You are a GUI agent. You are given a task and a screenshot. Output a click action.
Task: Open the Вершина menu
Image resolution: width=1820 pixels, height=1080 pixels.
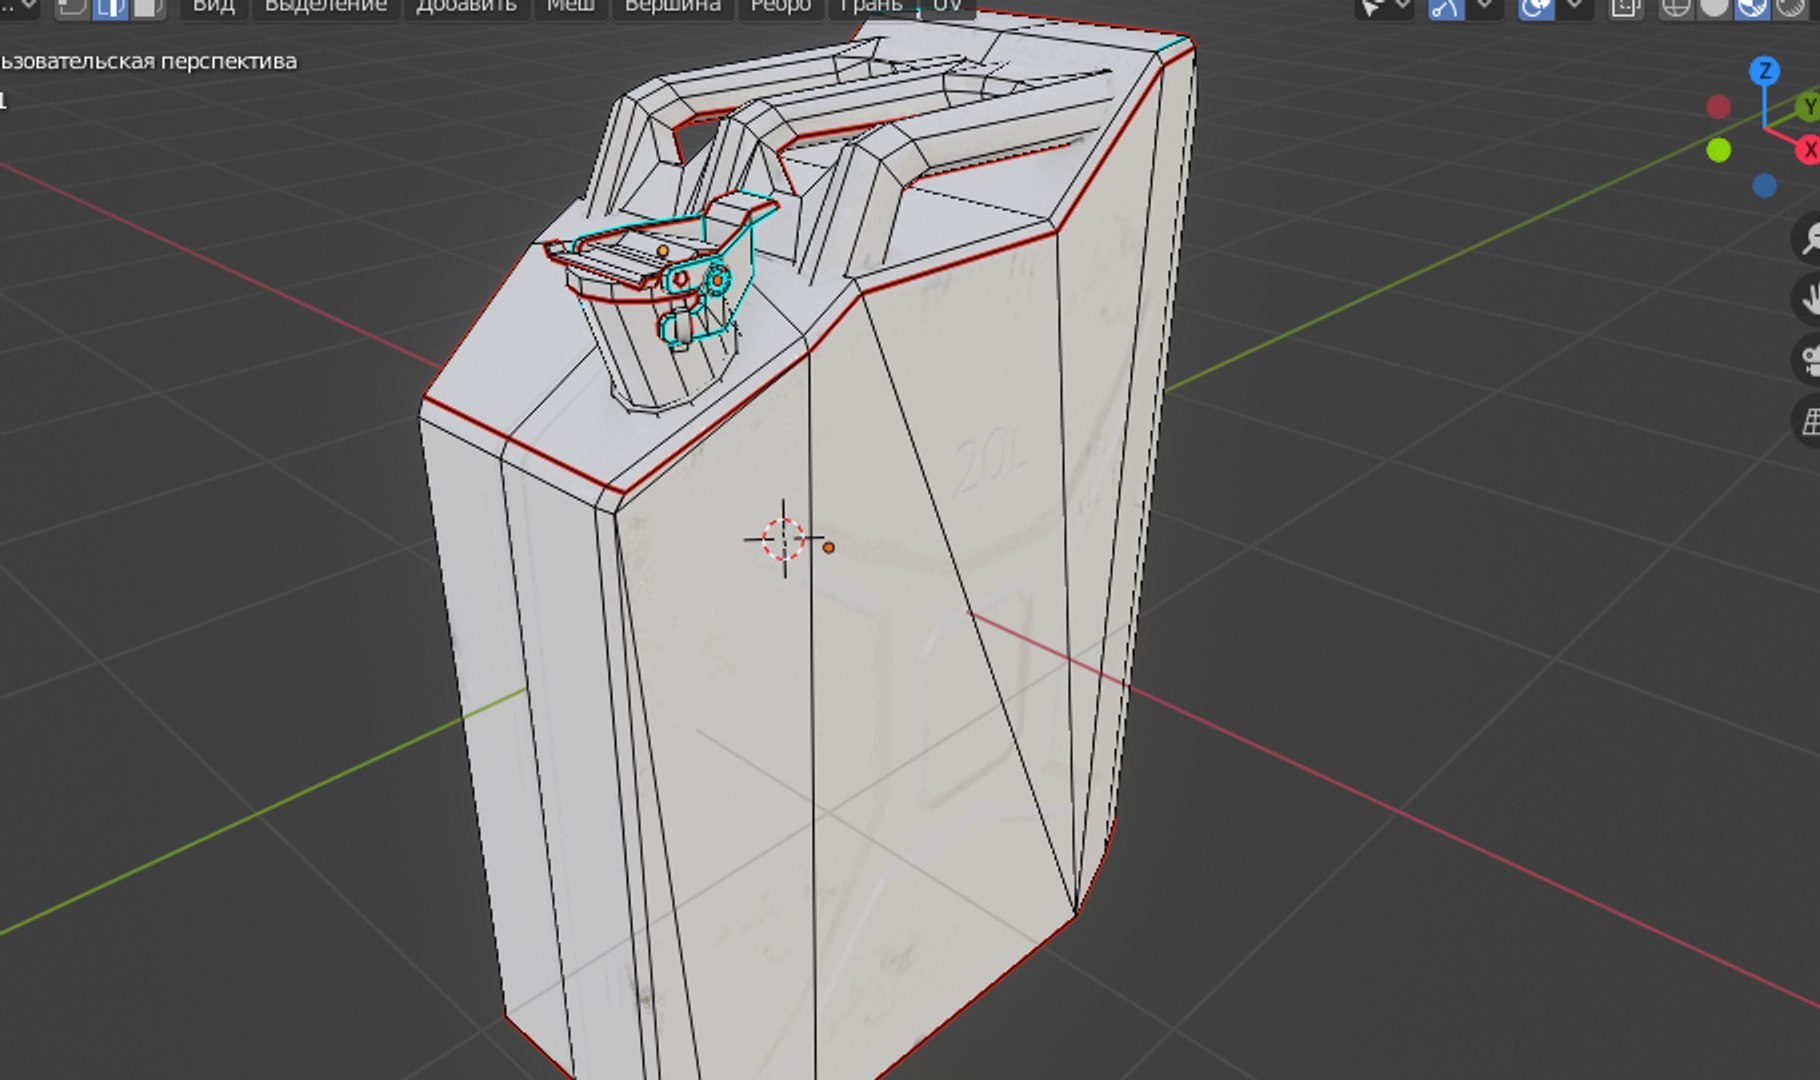pyautogui.click(x=672, y=7)
